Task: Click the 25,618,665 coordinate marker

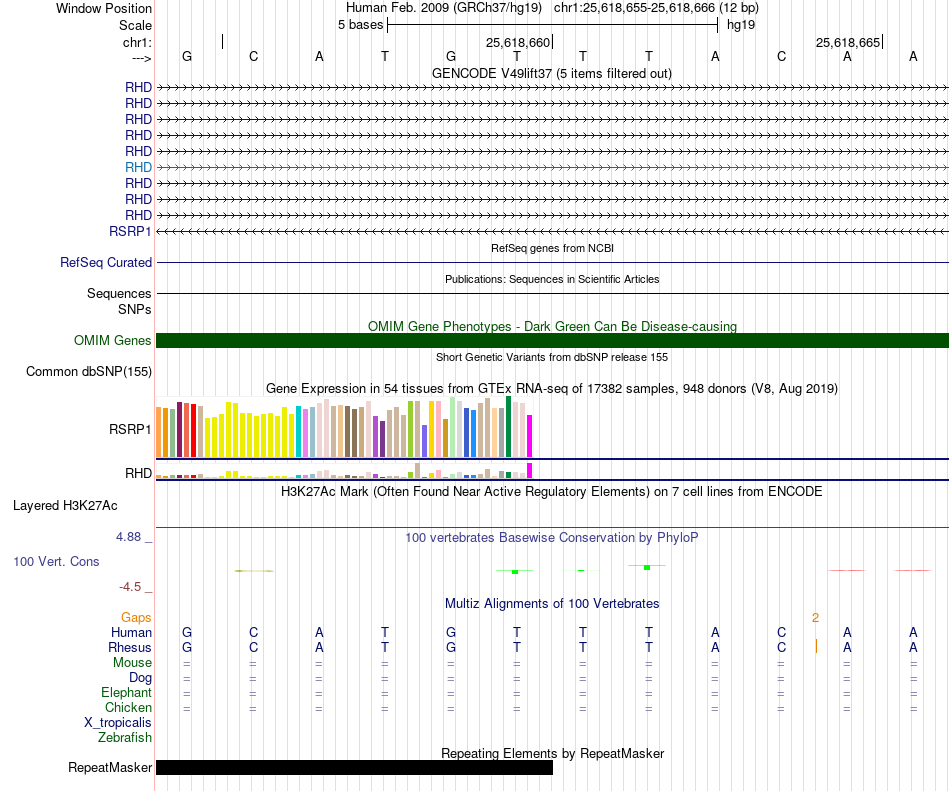Action: pos(848,42)
